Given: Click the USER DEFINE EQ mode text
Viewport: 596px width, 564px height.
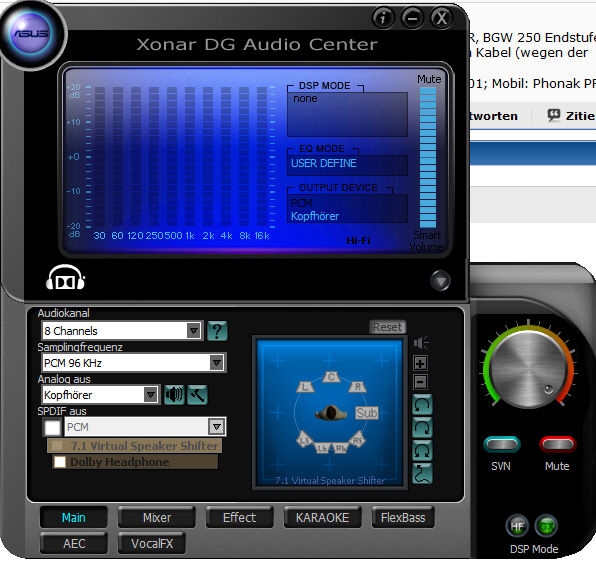Looking at the screenshot, I should tap(324, 163).
